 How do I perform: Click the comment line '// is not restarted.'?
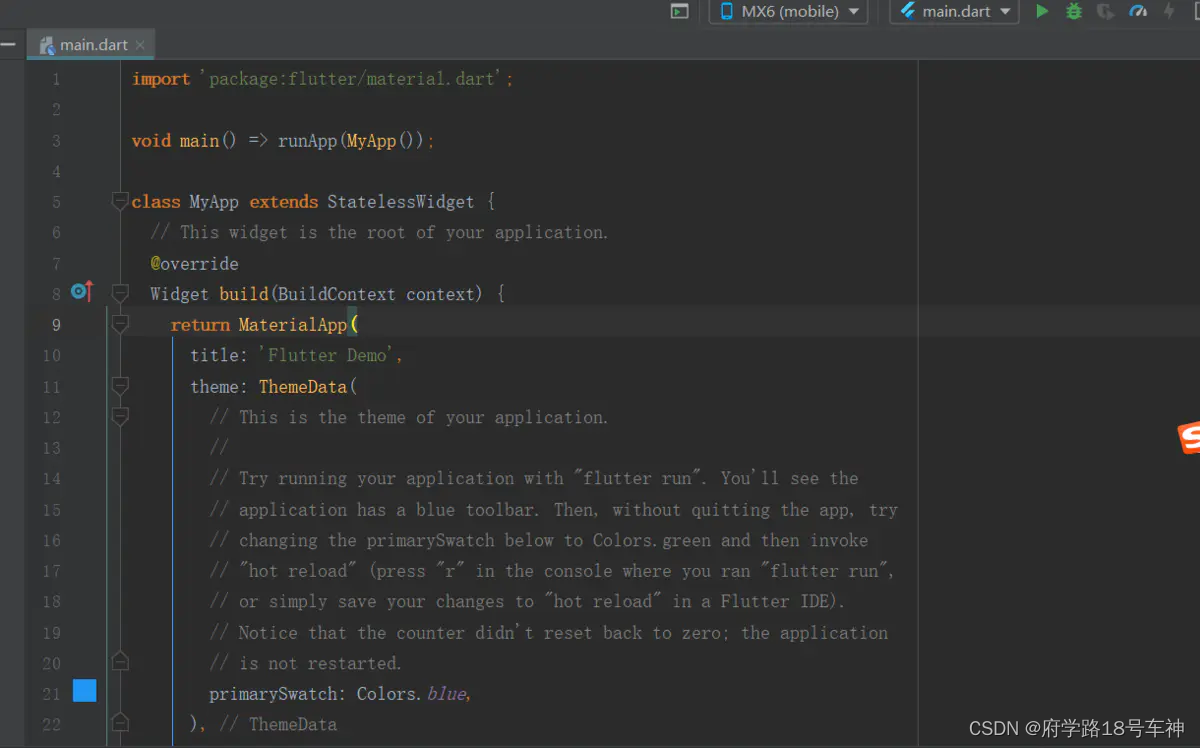[305, 663]
